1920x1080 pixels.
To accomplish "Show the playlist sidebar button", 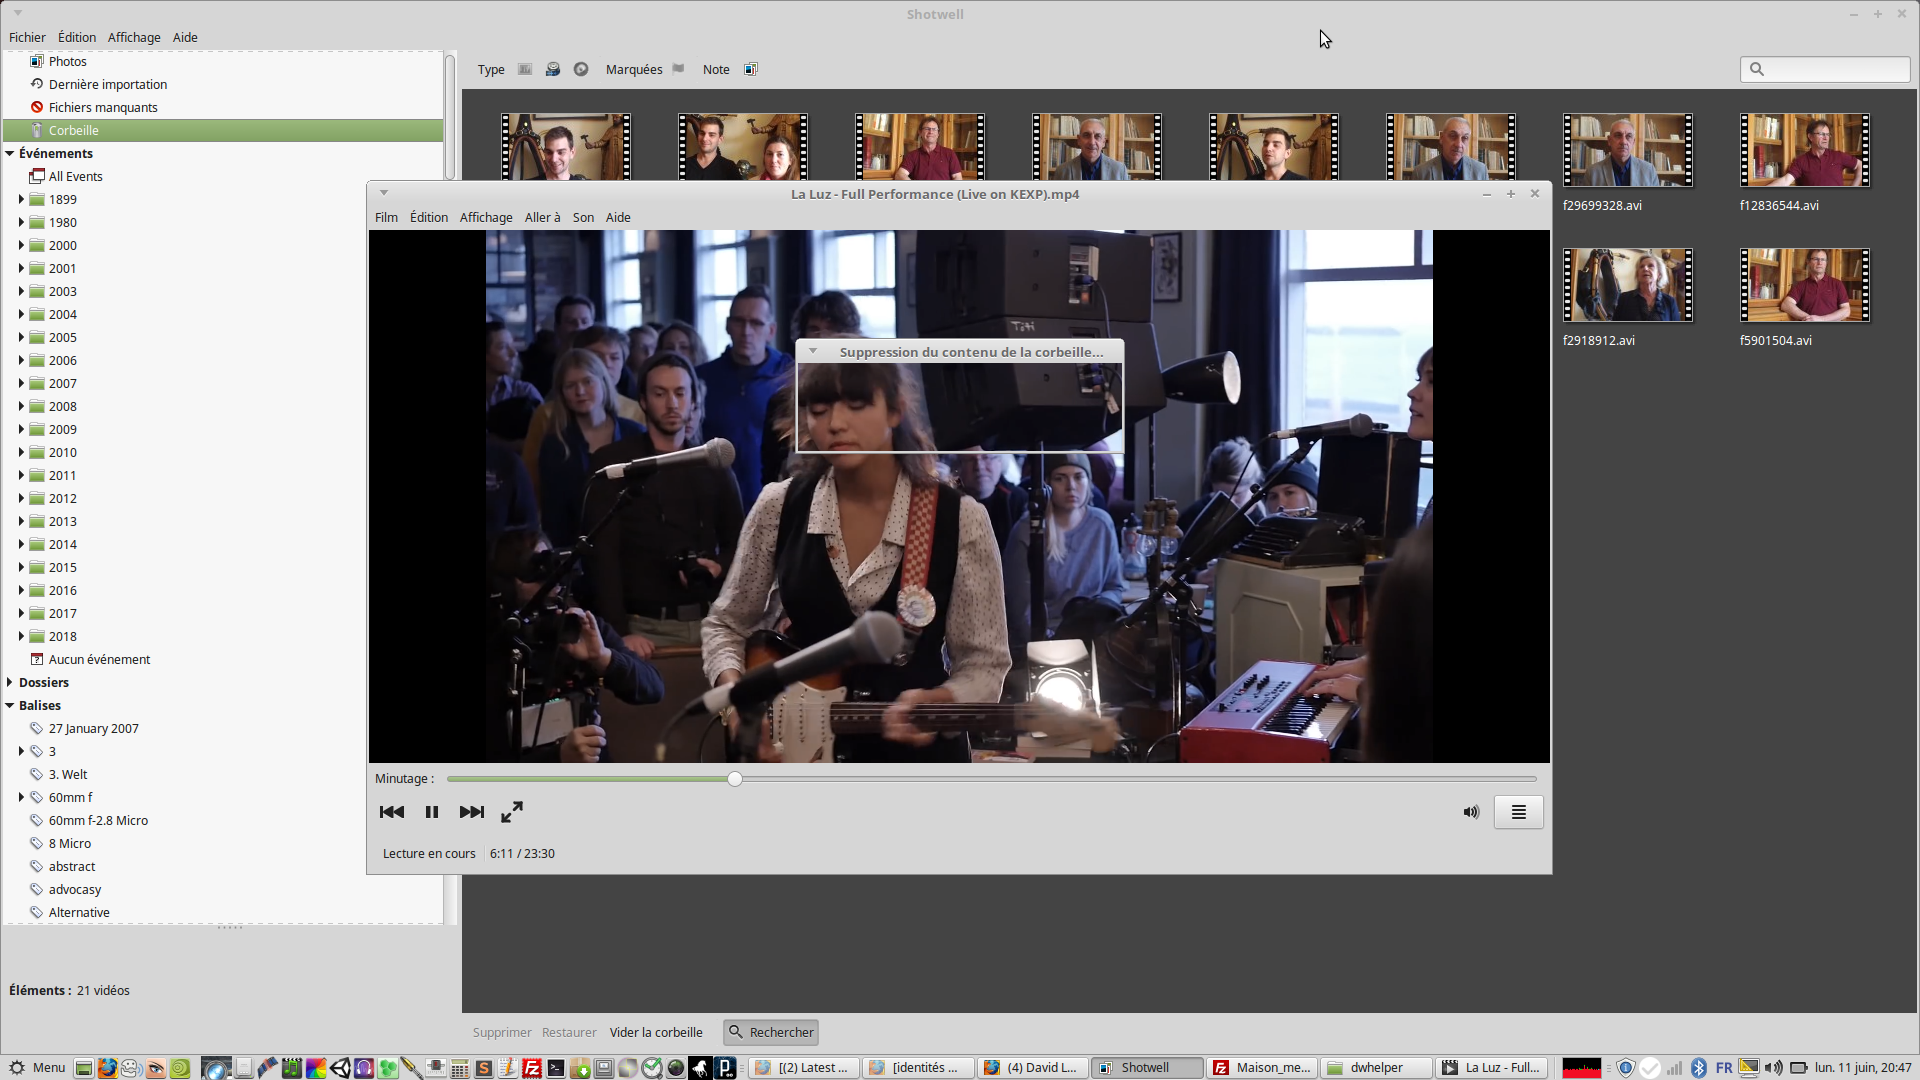I will point(1518,812).
